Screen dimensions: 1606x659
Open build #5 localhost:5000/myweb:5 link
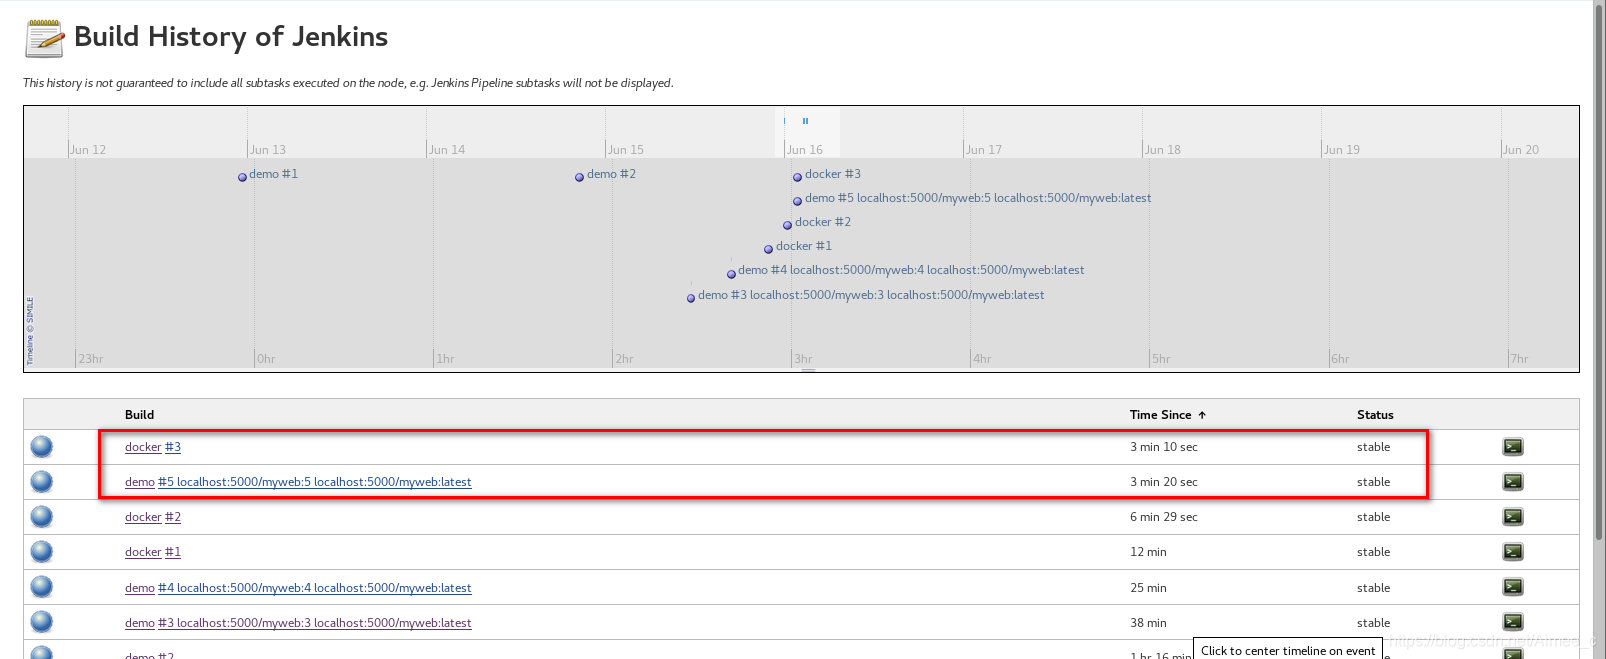pos(315,482)
